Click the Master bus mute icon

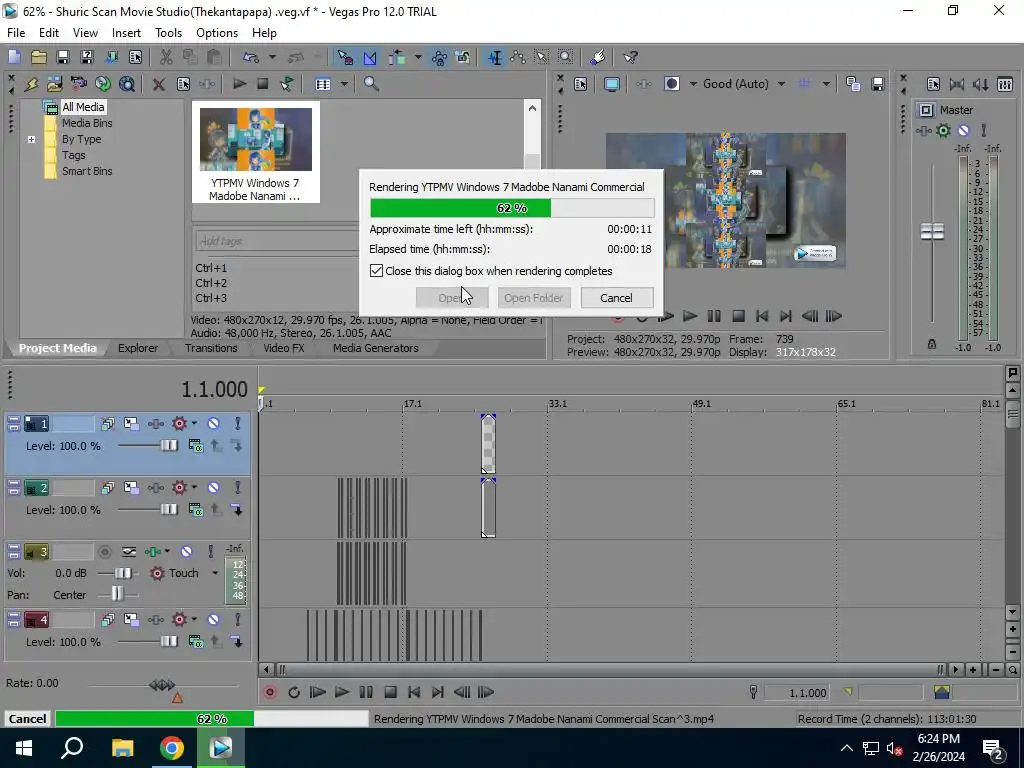963,131
